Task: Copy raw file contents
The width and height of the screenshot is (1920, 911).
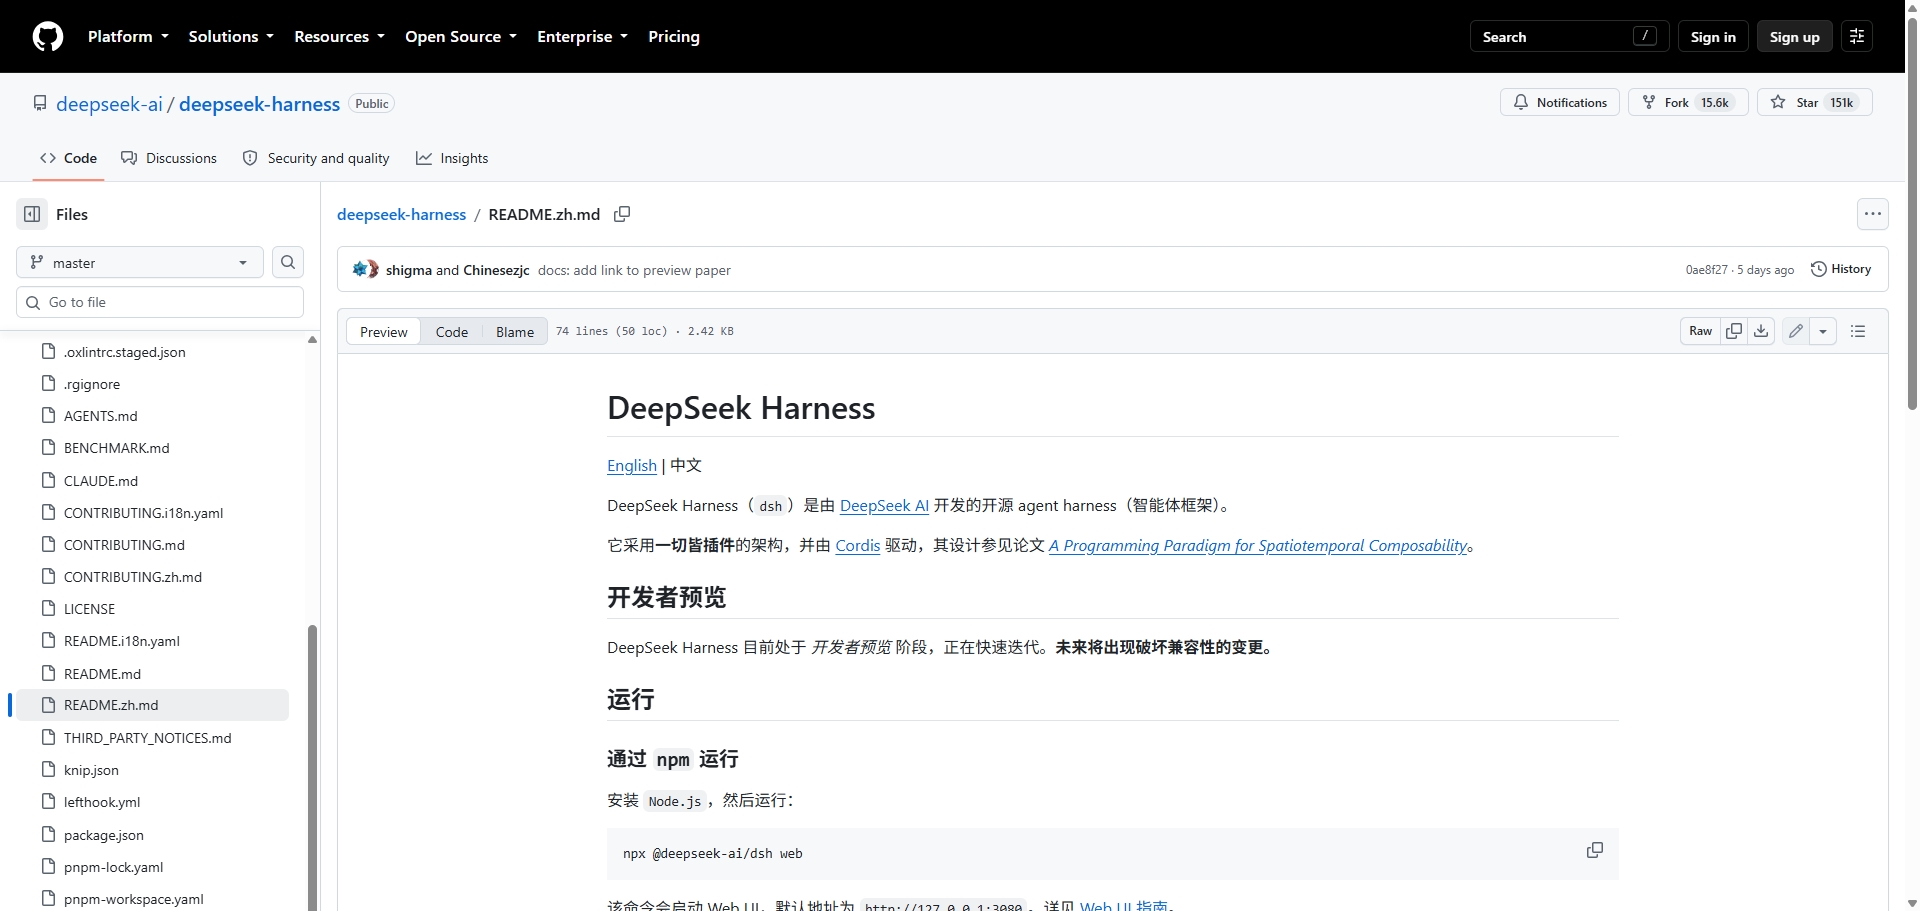Action: 1735,331
